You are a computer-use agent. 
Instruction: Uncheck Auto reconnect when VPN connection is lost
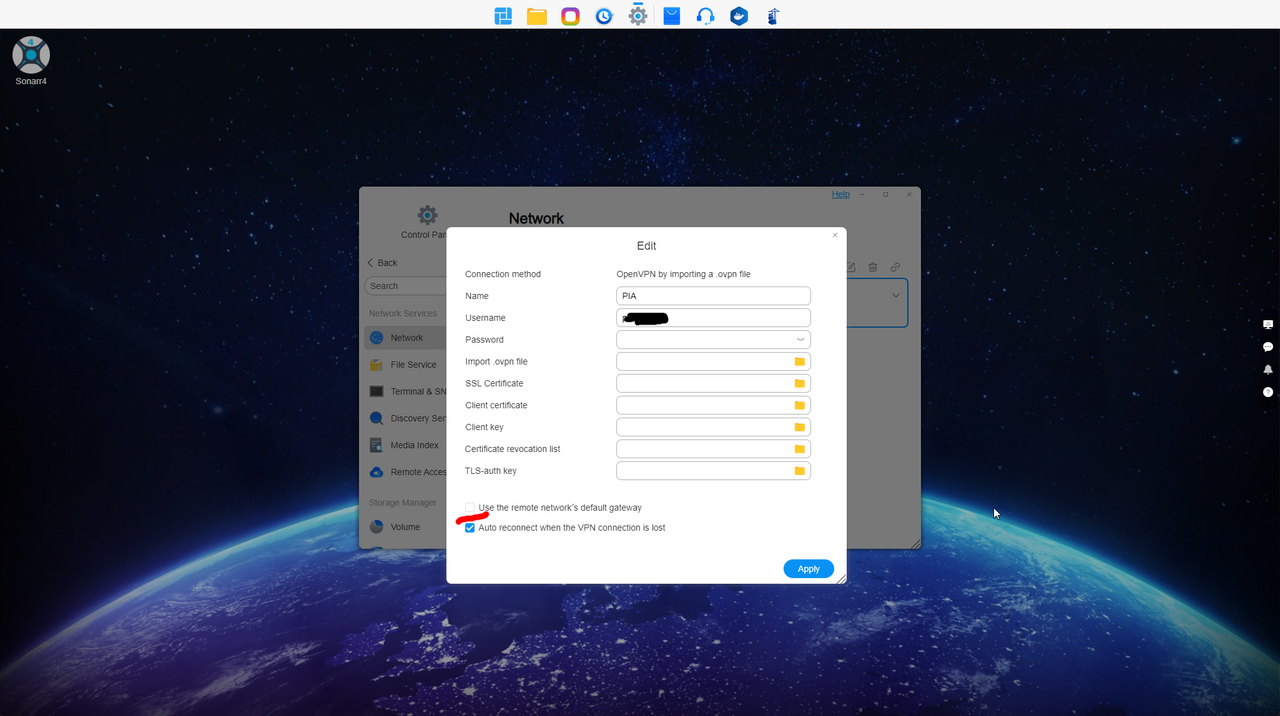tap(470, 528)
